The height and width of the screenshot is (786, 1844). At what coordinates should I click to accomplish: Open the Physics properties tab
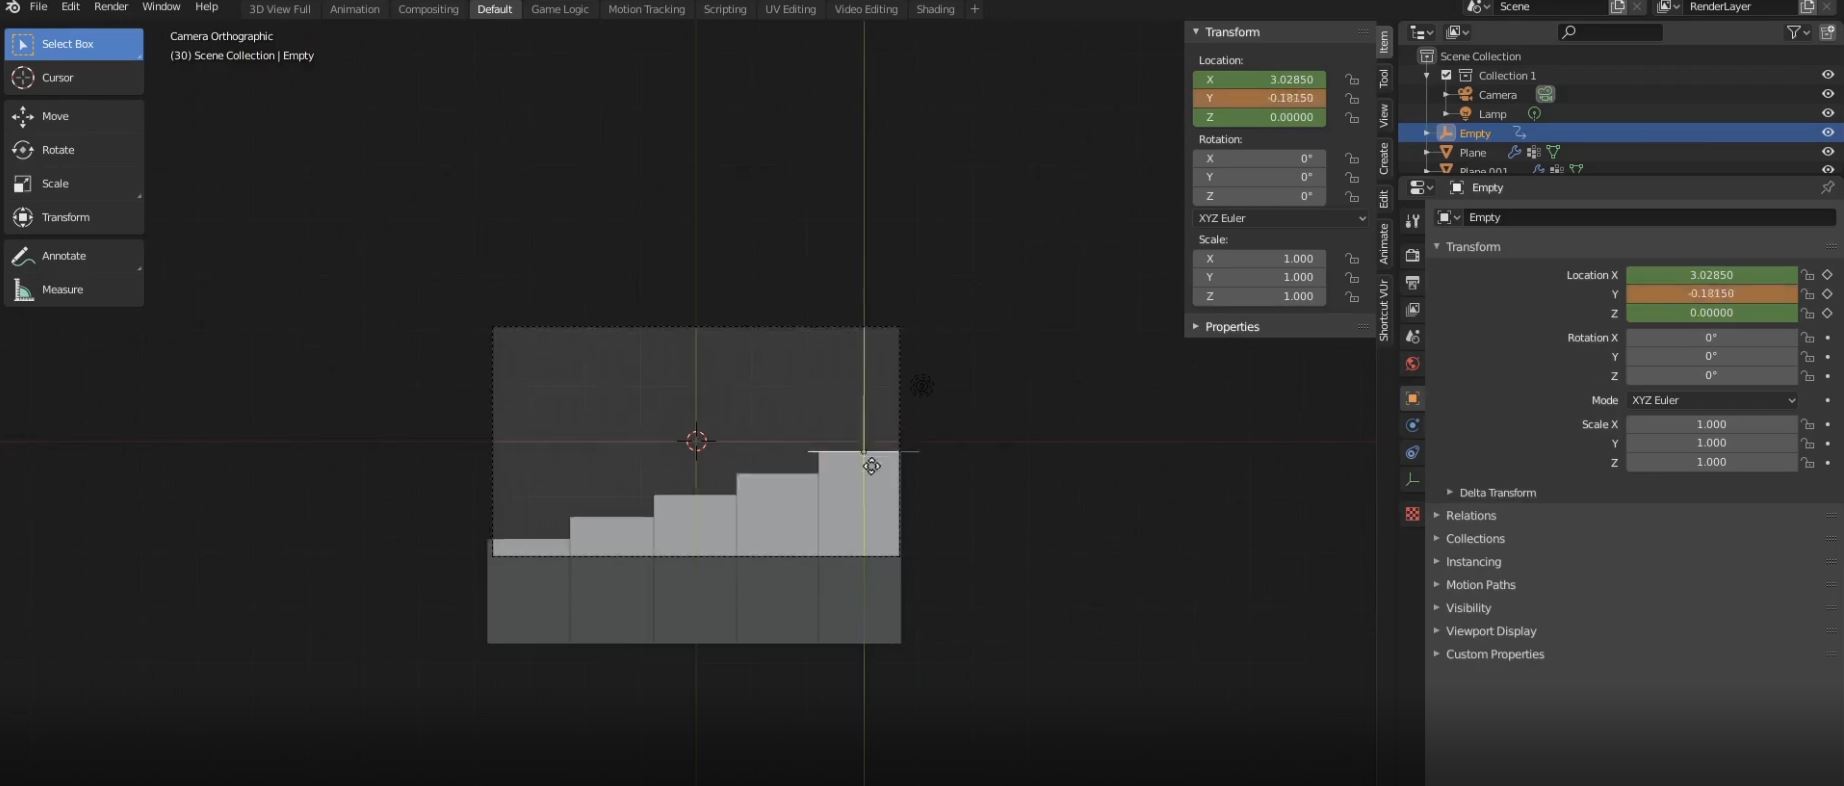pyautogui.click(x=1412, y=426)
